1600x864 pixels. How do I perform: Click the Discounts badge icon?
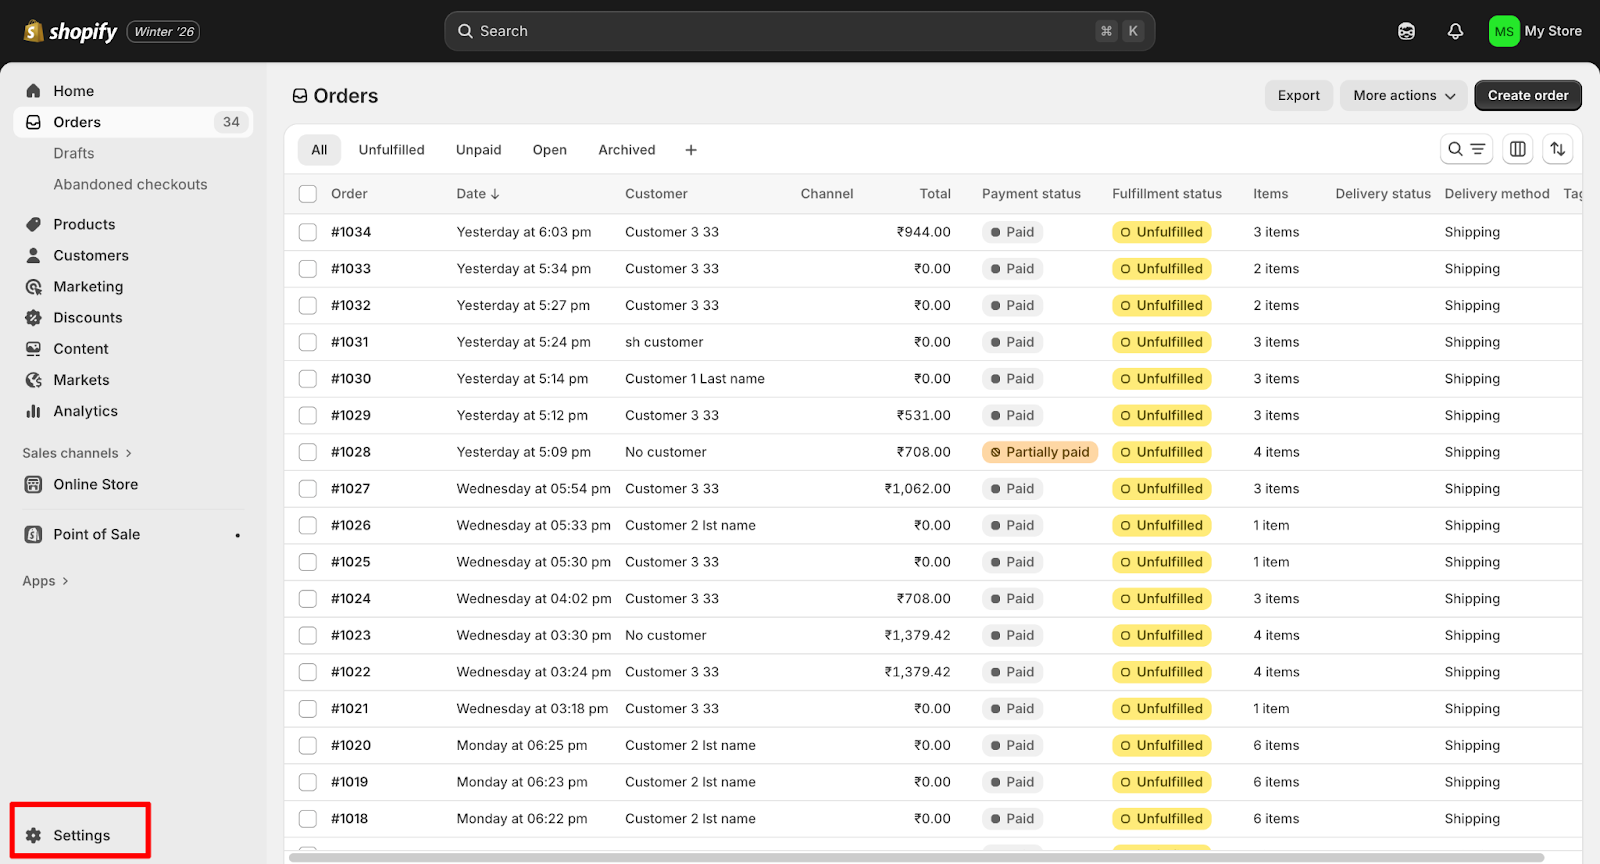33,317
